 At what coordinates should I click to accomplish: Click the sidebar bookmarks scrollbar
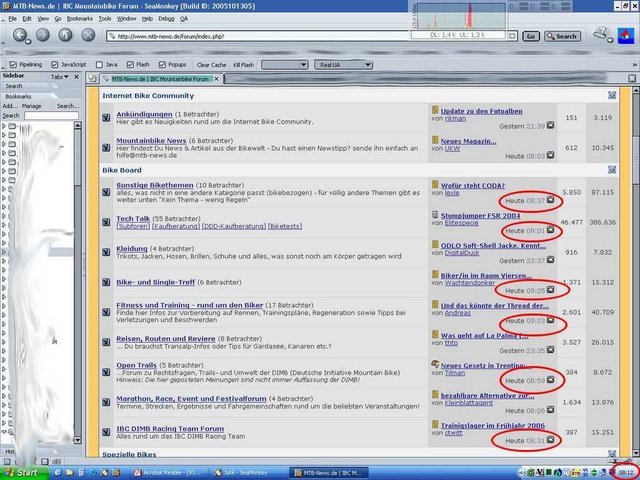coord(78,284)
